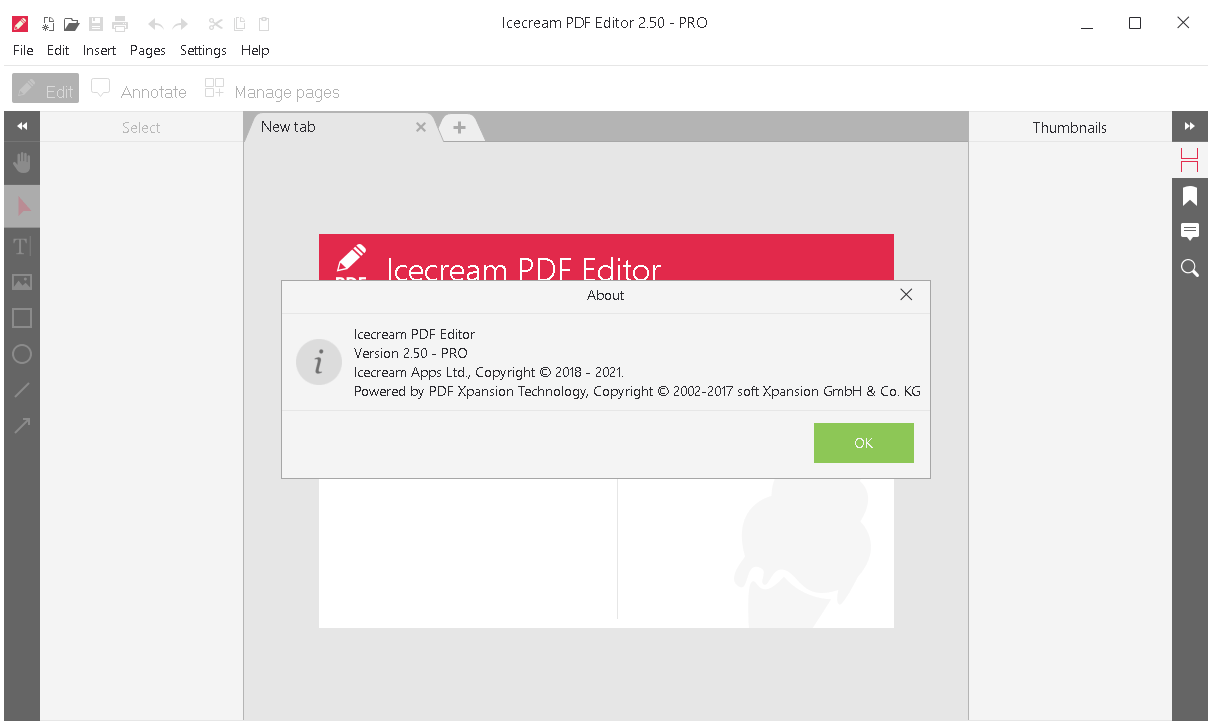Click the New document icon in title bar

48,24
